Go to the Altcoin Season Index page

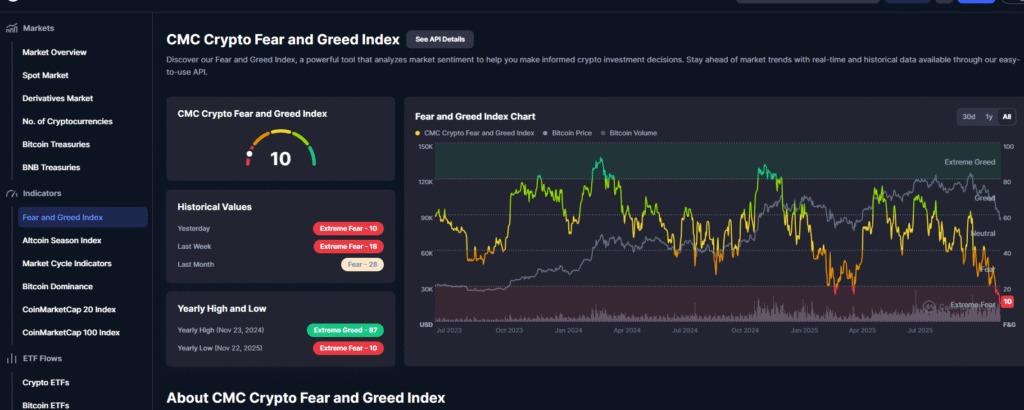tap(61, 240)
